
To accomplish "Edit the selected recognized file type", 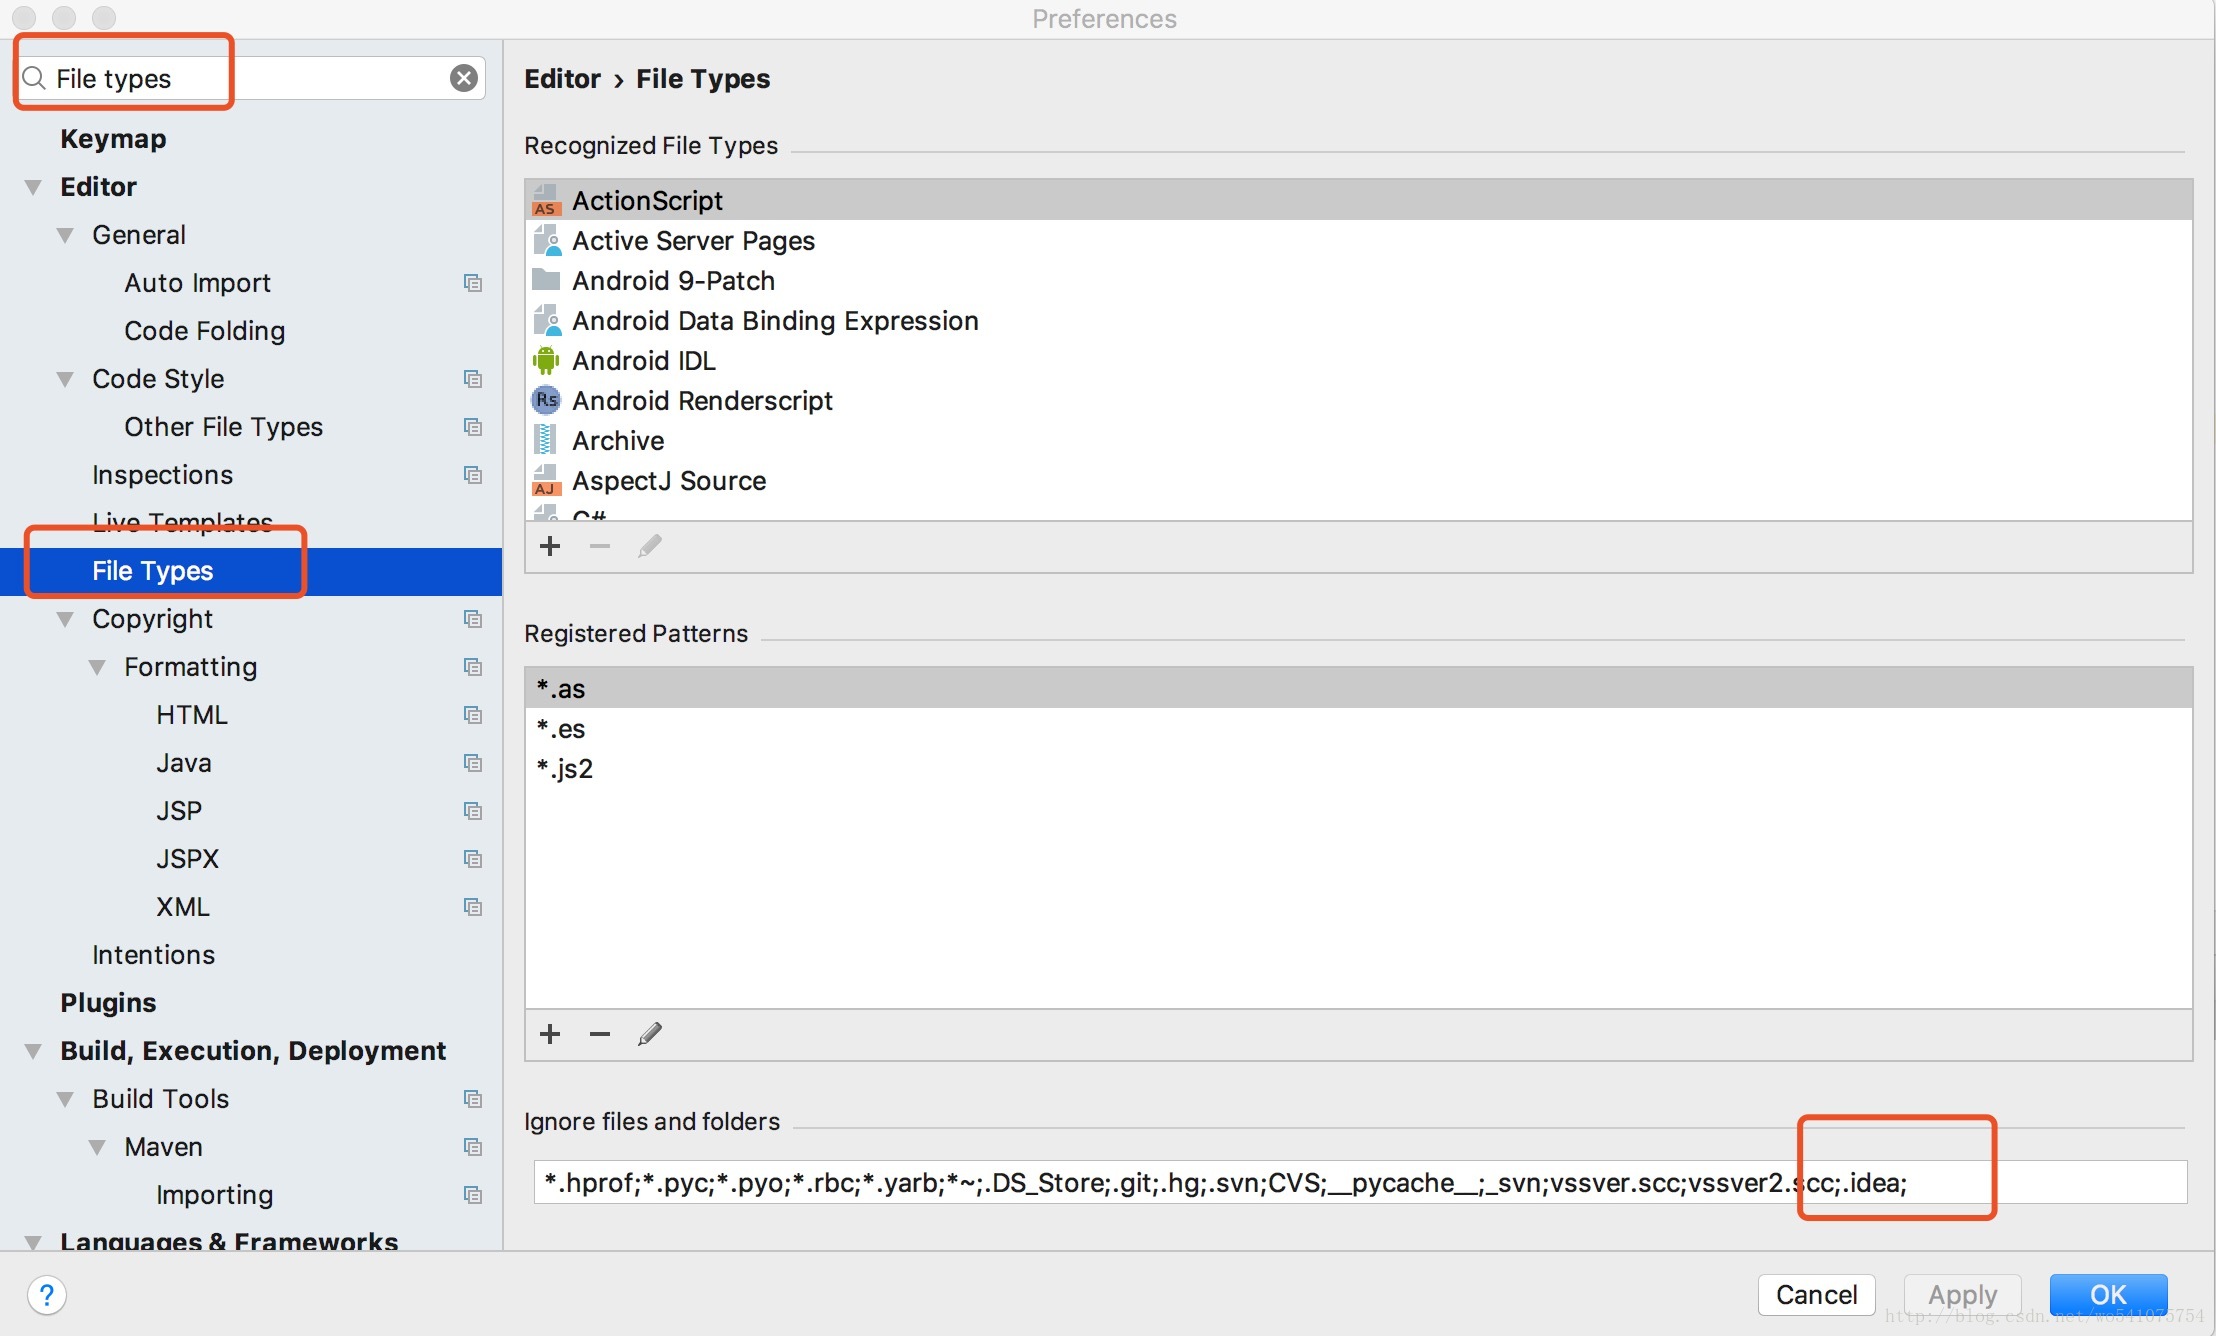I will point(650,546).
